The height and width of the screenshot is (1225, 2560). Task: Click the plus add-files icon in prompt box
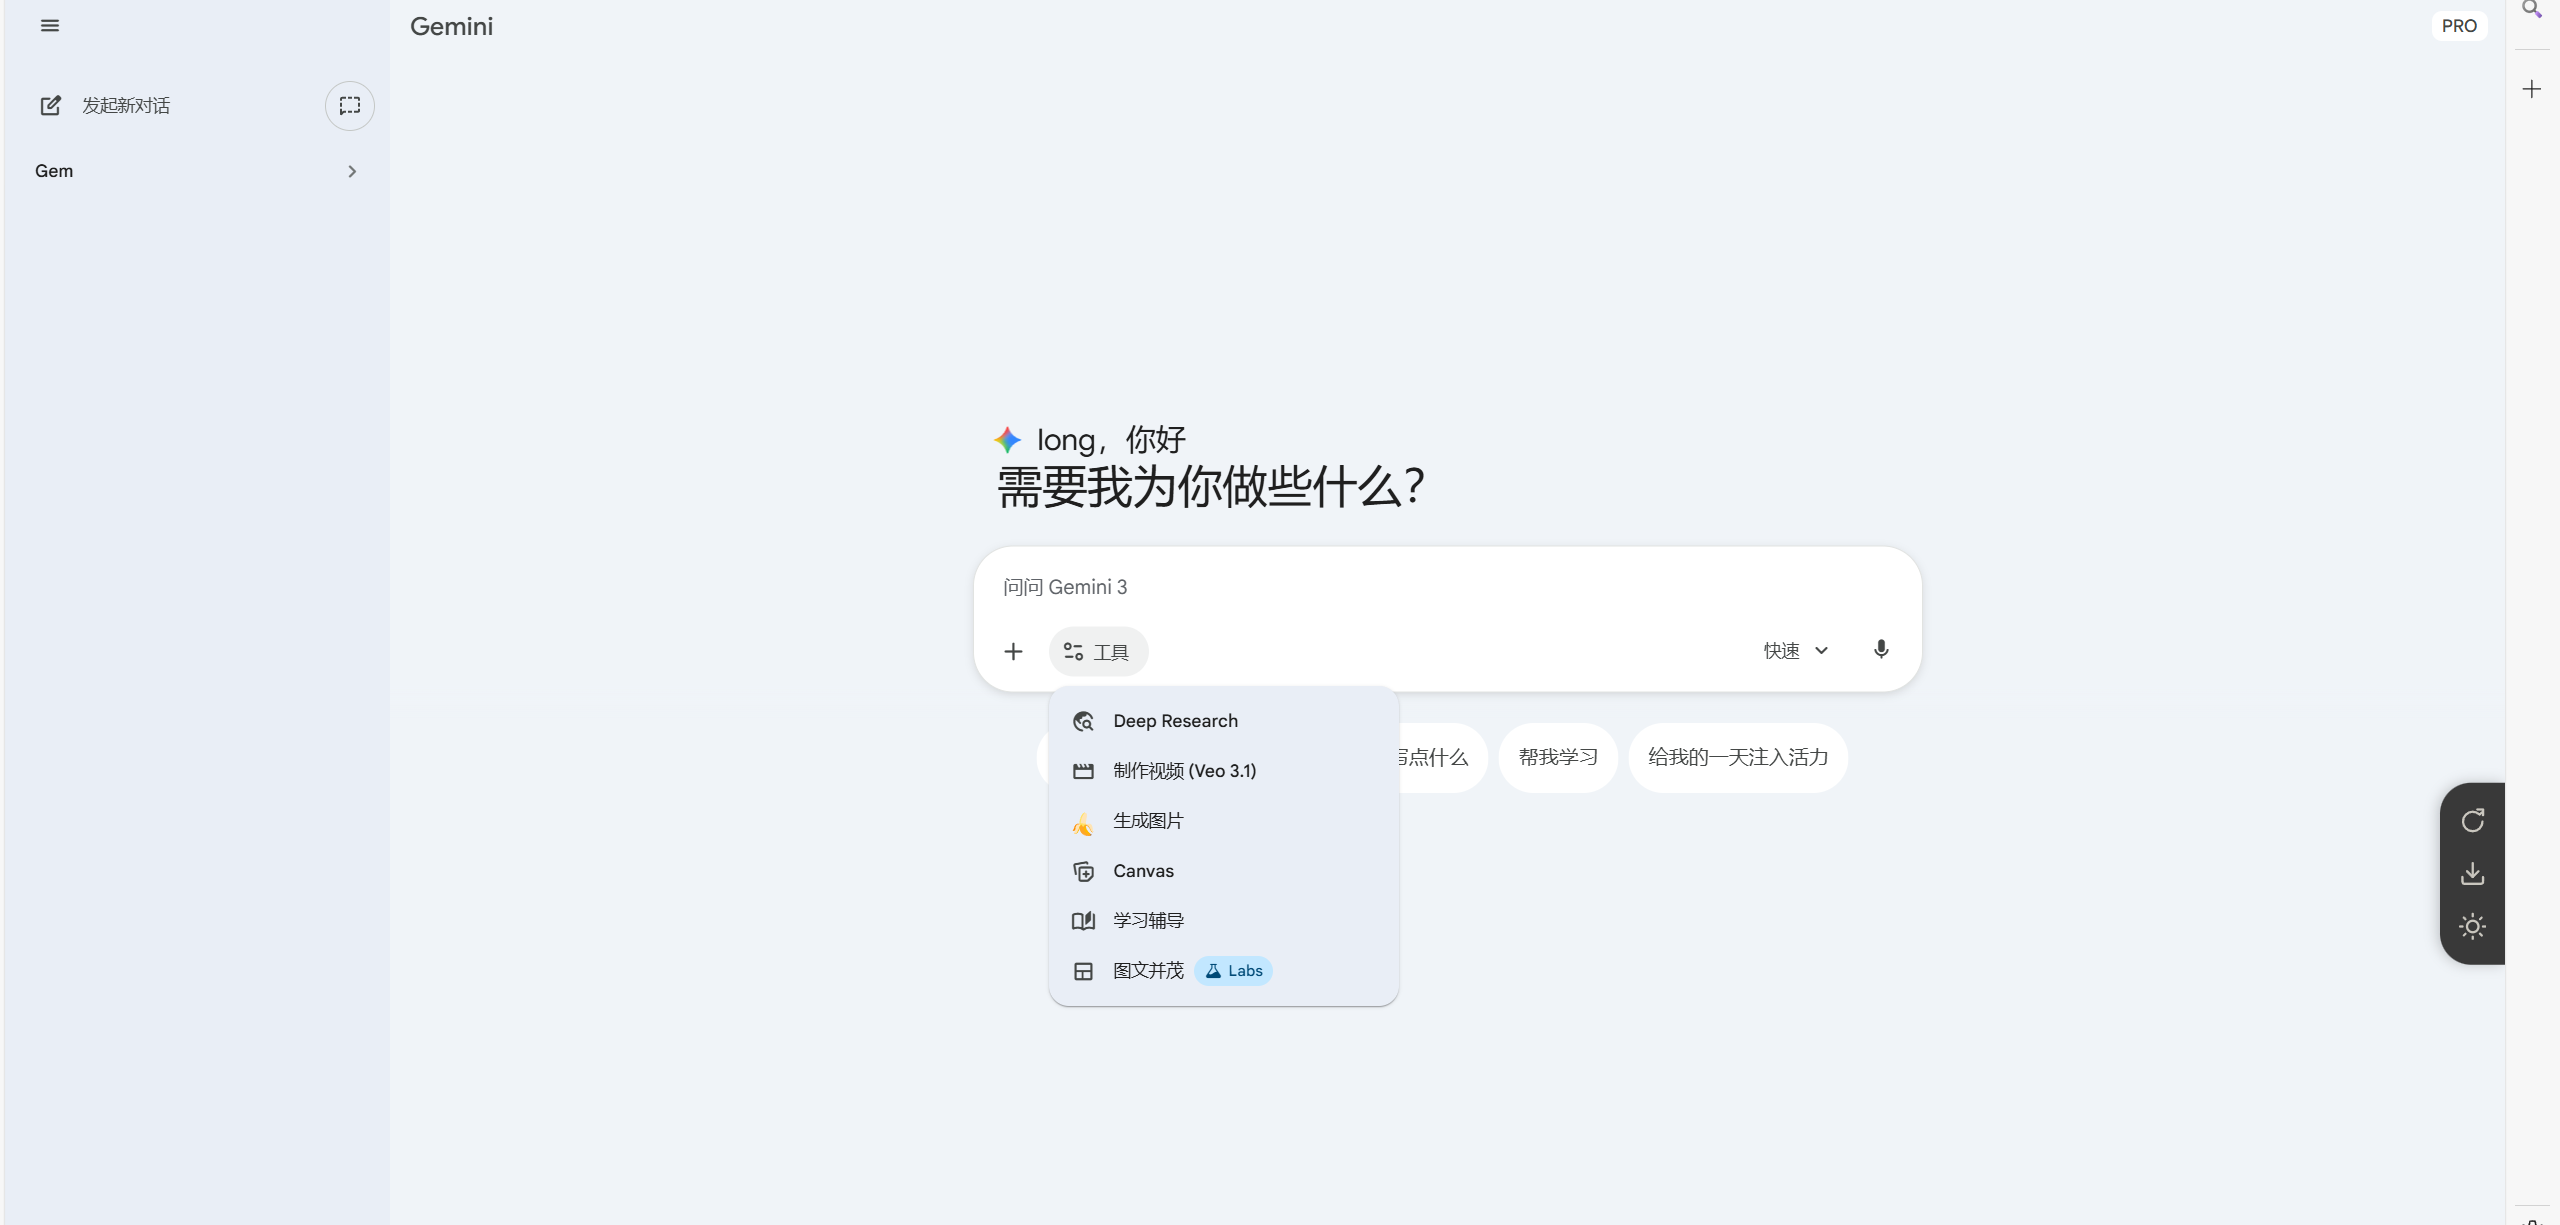pos(1013,651)
